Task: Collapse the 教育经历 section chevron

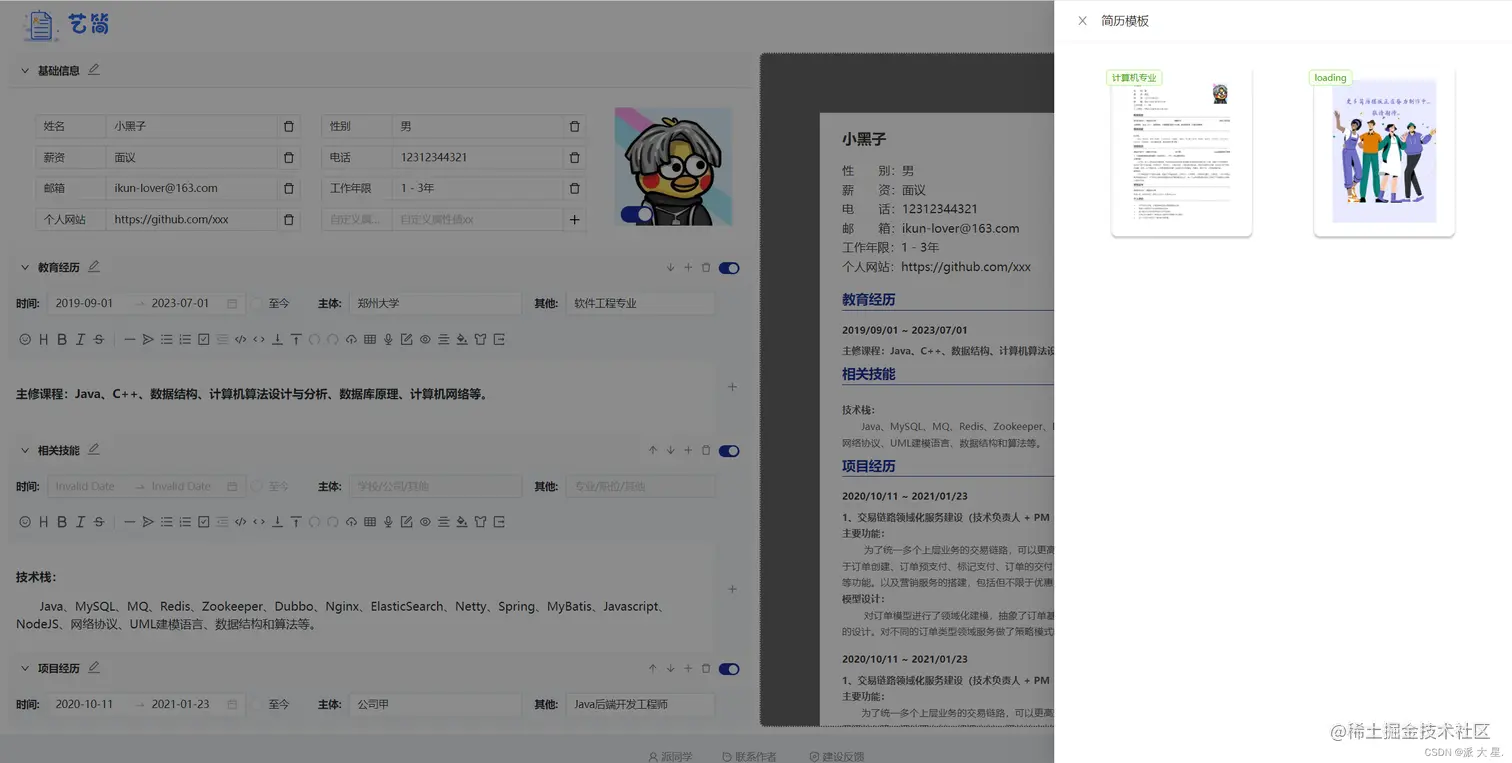Action: click(x=24, y=267)
